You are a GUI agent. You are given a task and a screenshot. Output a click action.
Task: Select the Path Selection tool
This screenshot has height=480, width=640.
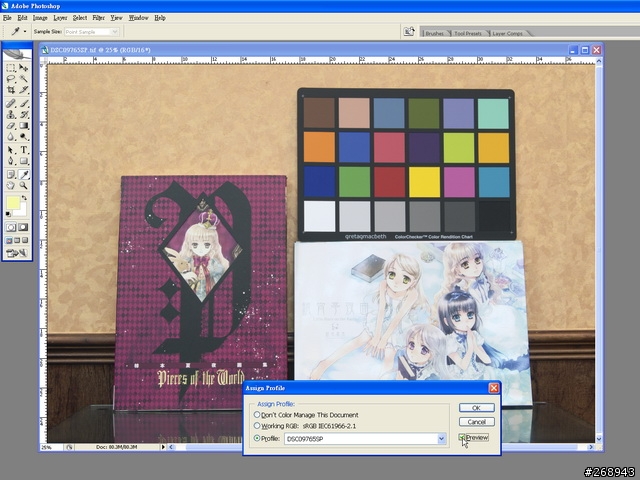(11, 150)
